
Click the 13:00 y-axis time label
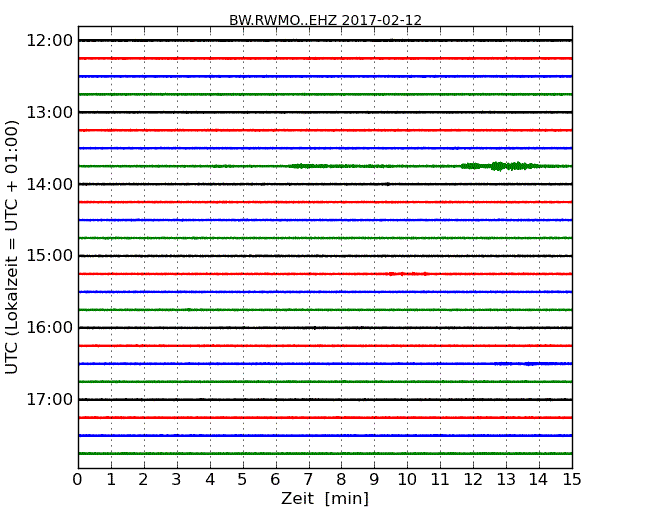tap(50, 112)
